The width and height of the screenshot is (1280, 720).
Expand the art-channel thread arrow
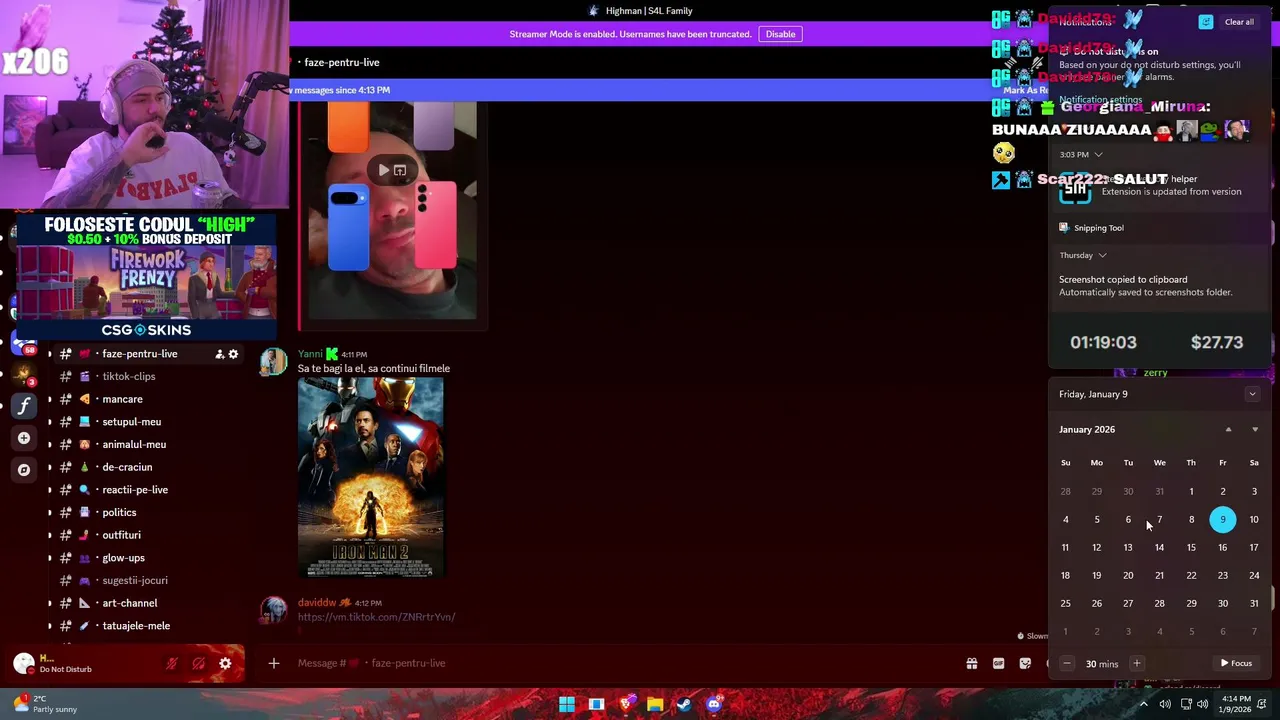(50, 603)
